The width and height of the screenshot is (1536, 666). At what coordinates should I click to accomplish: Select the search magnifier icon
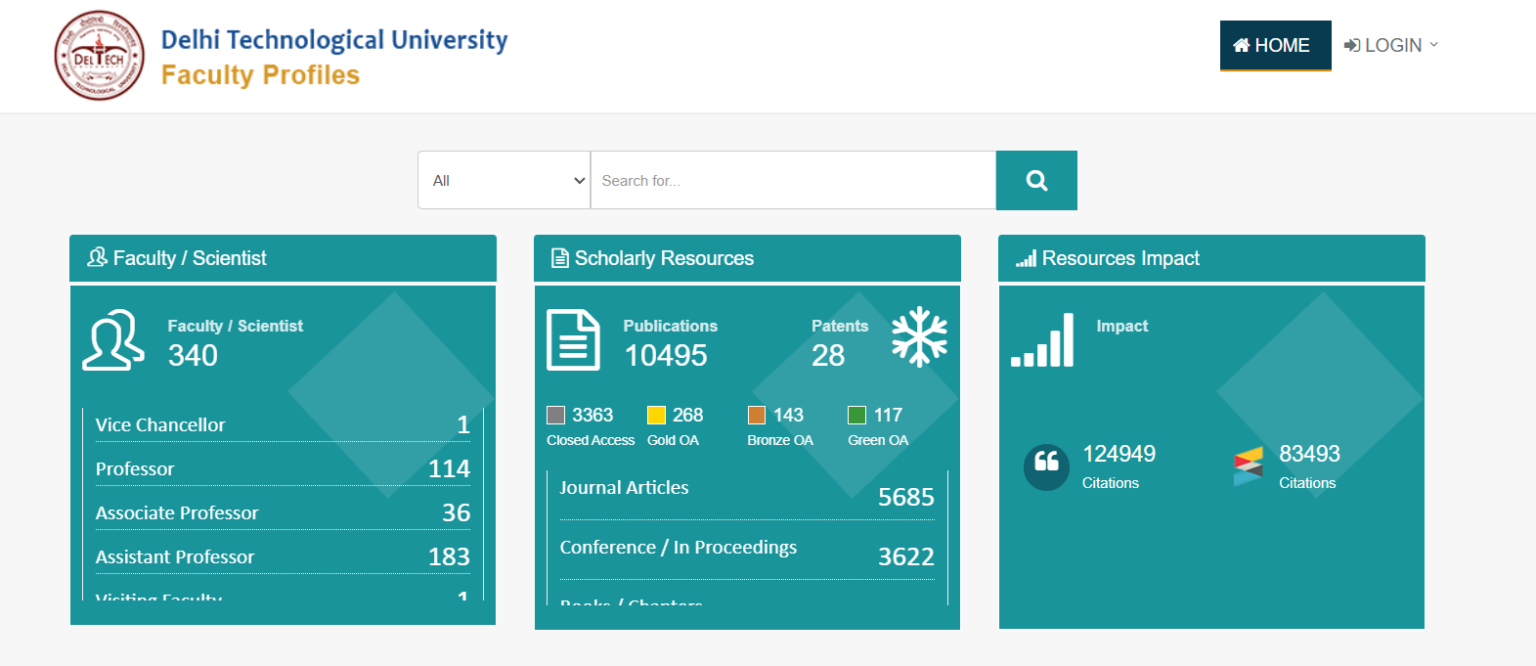[1036, 180]
